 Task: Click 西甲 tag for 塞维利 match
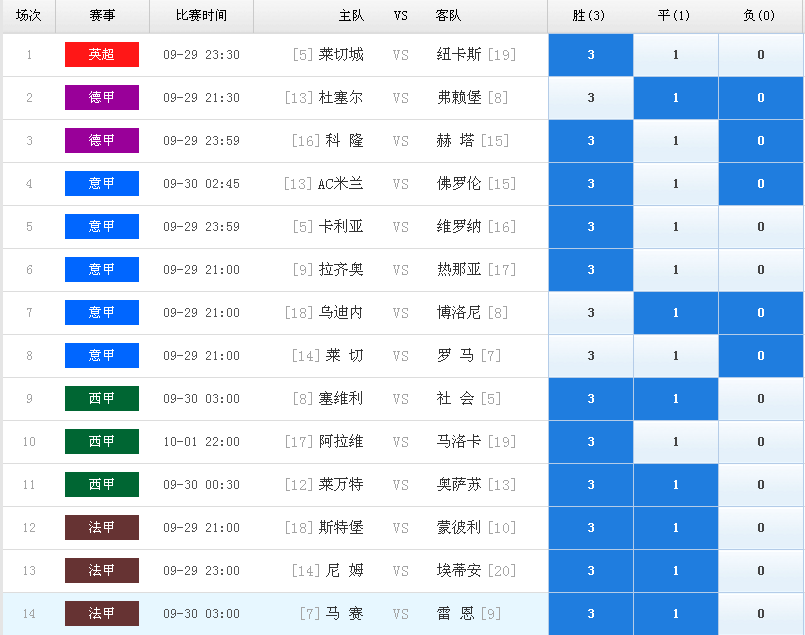[102, 398]
